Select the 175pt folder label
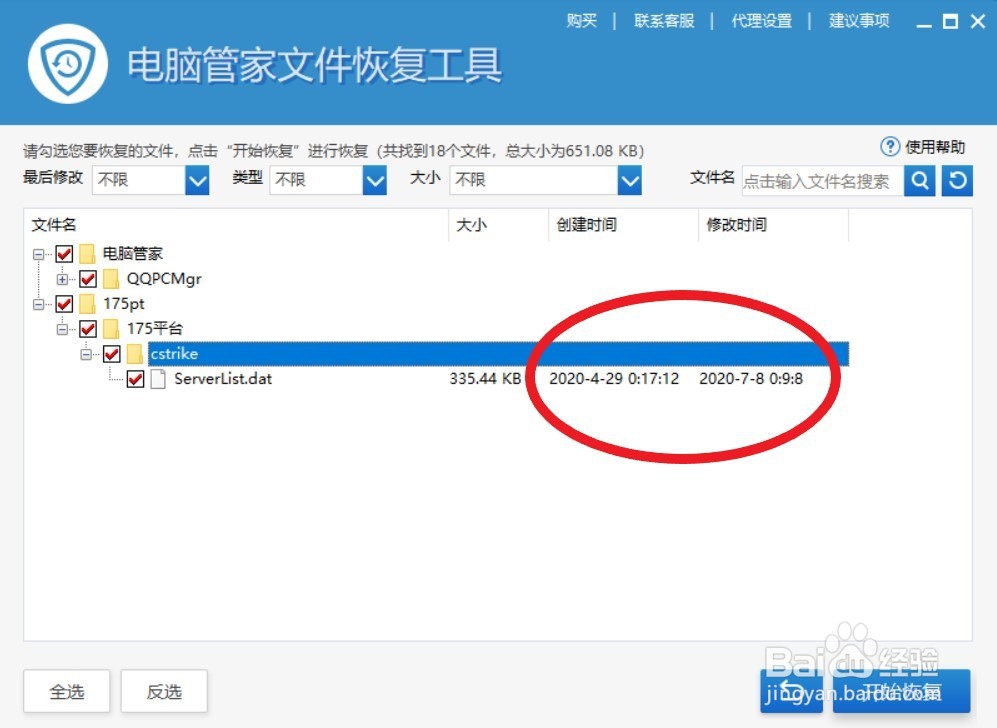The image size is (997, 728). (124, 304)
